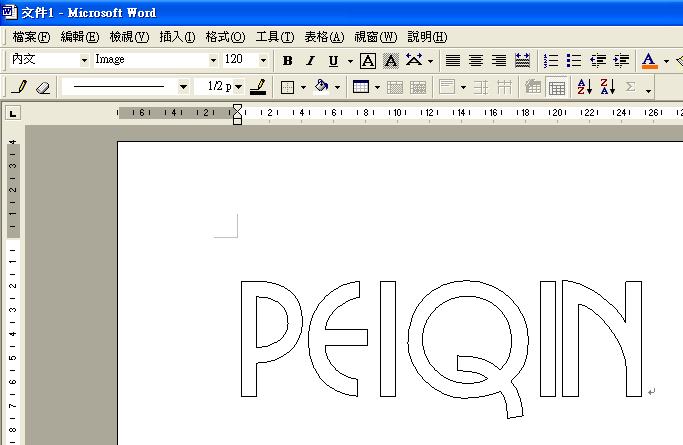Select the Draw Table pencil tool
683x445 pixels.
19,87
